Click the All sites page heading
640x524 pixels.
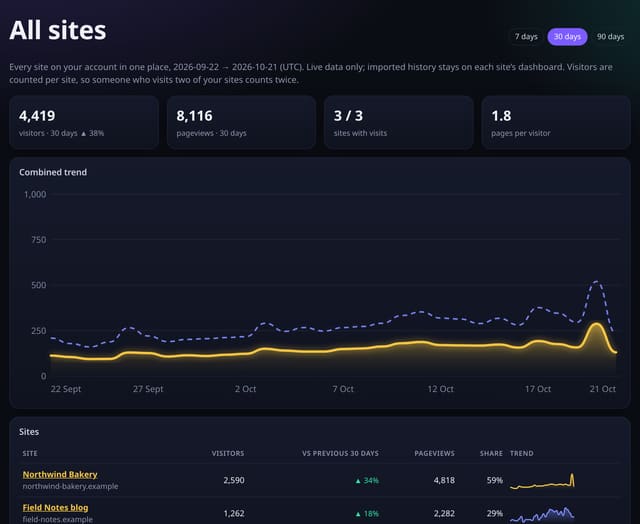click(x=58, y=30)
